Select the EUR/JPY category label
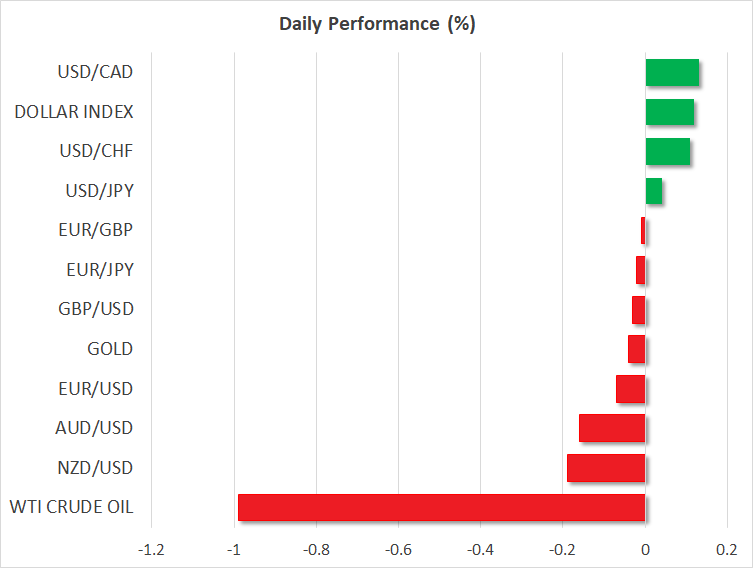This screenshot has height=568, width=753. (x=97, y=270)
